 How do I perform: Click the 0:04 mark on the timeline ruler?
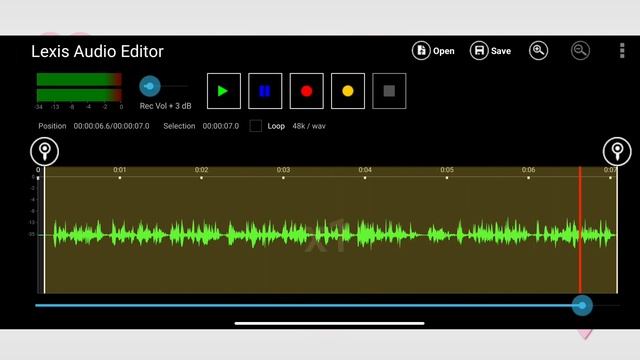(x=365, y=170)
